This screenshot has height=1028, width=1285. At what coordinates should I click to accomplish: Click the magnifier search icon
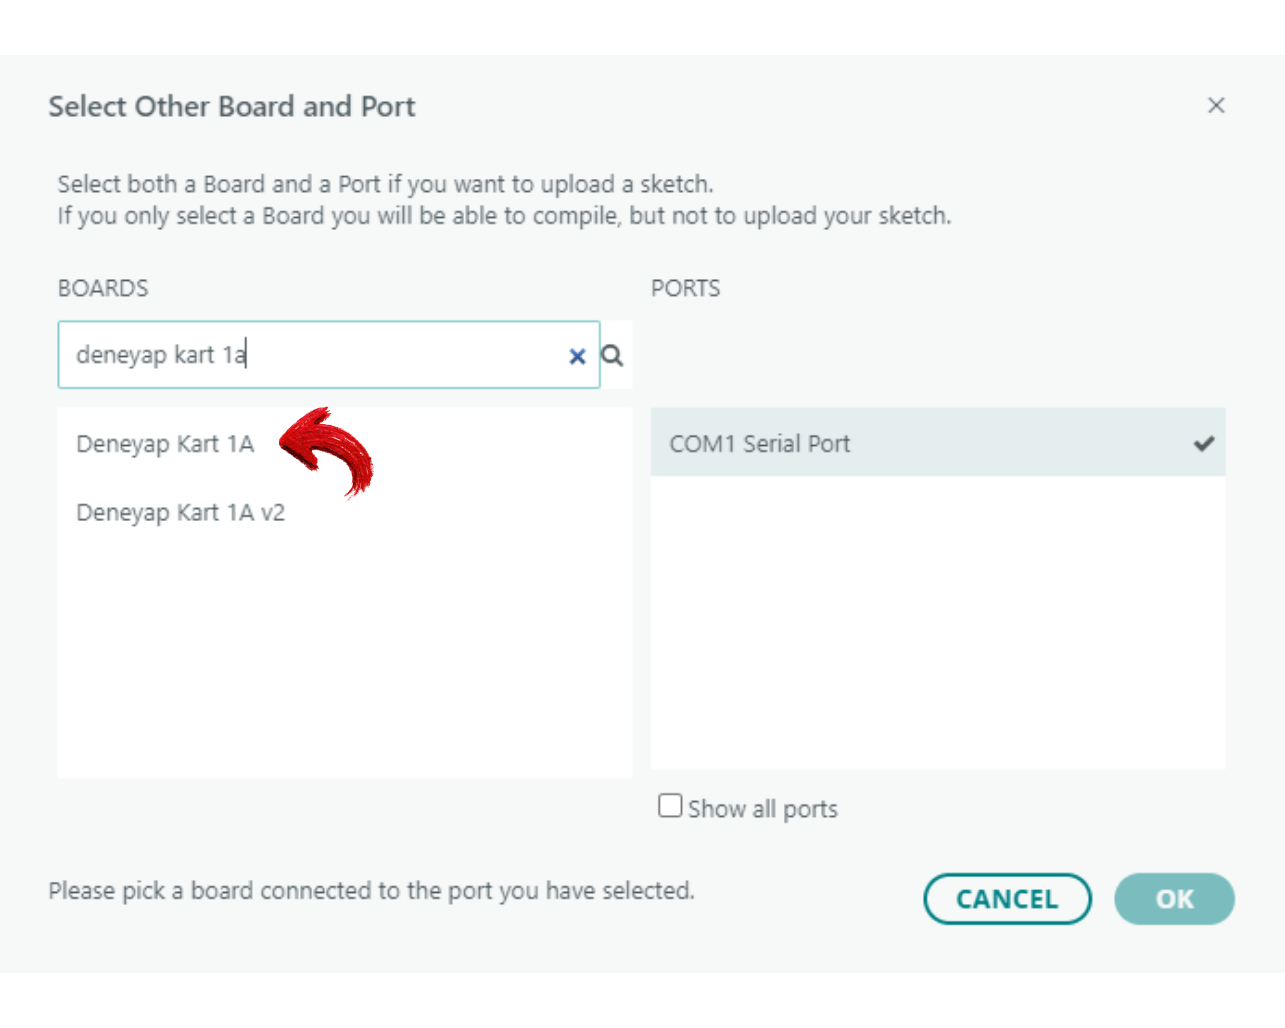[612, 355]
